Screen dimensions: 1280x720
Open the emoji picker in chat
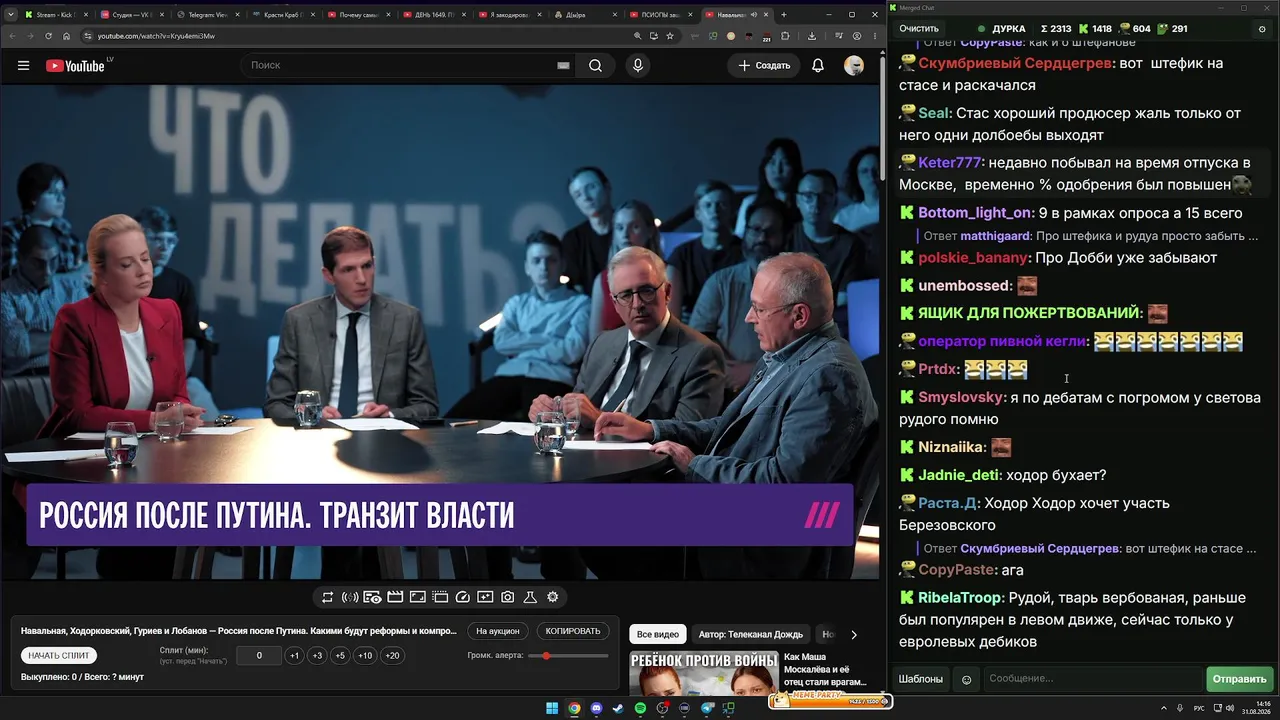[966, 679]
